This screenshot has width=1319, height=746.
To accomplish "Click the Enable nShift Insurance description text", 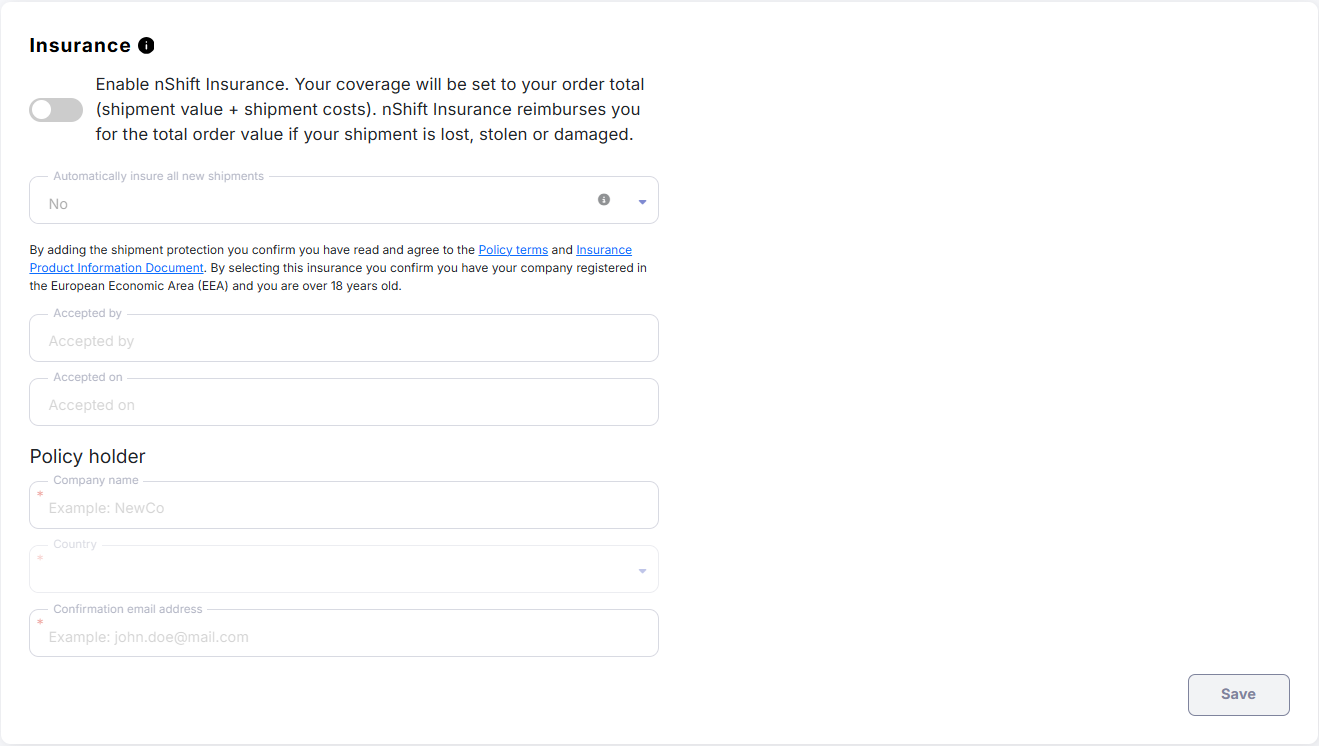I will (370, 110).
